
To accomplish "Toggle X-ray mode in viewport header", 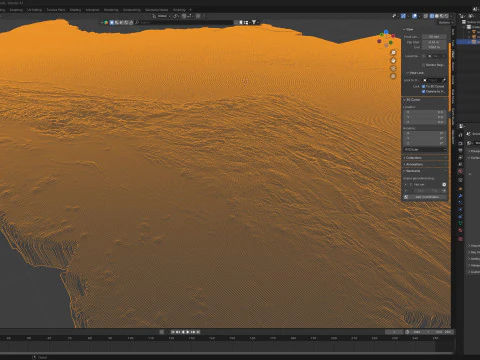I will coord(426,16).
